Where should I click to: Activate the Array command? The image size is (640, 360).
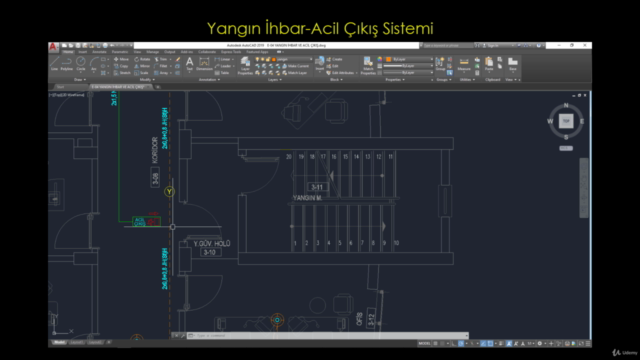click(x=162, y=73)
